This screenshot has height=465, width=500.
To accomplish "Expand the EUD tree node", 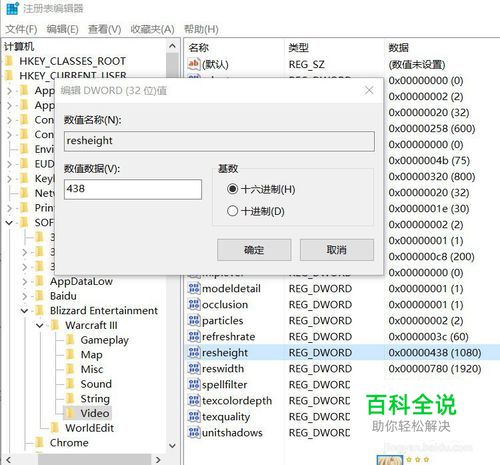I will click(x=9, y=164).
